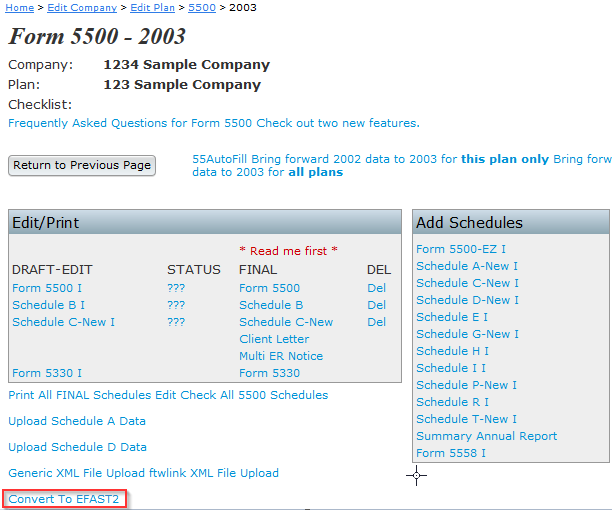Go to Home breadcrumb link
The height and width of the screenshot is (510, 612).
tap(20, 7)
